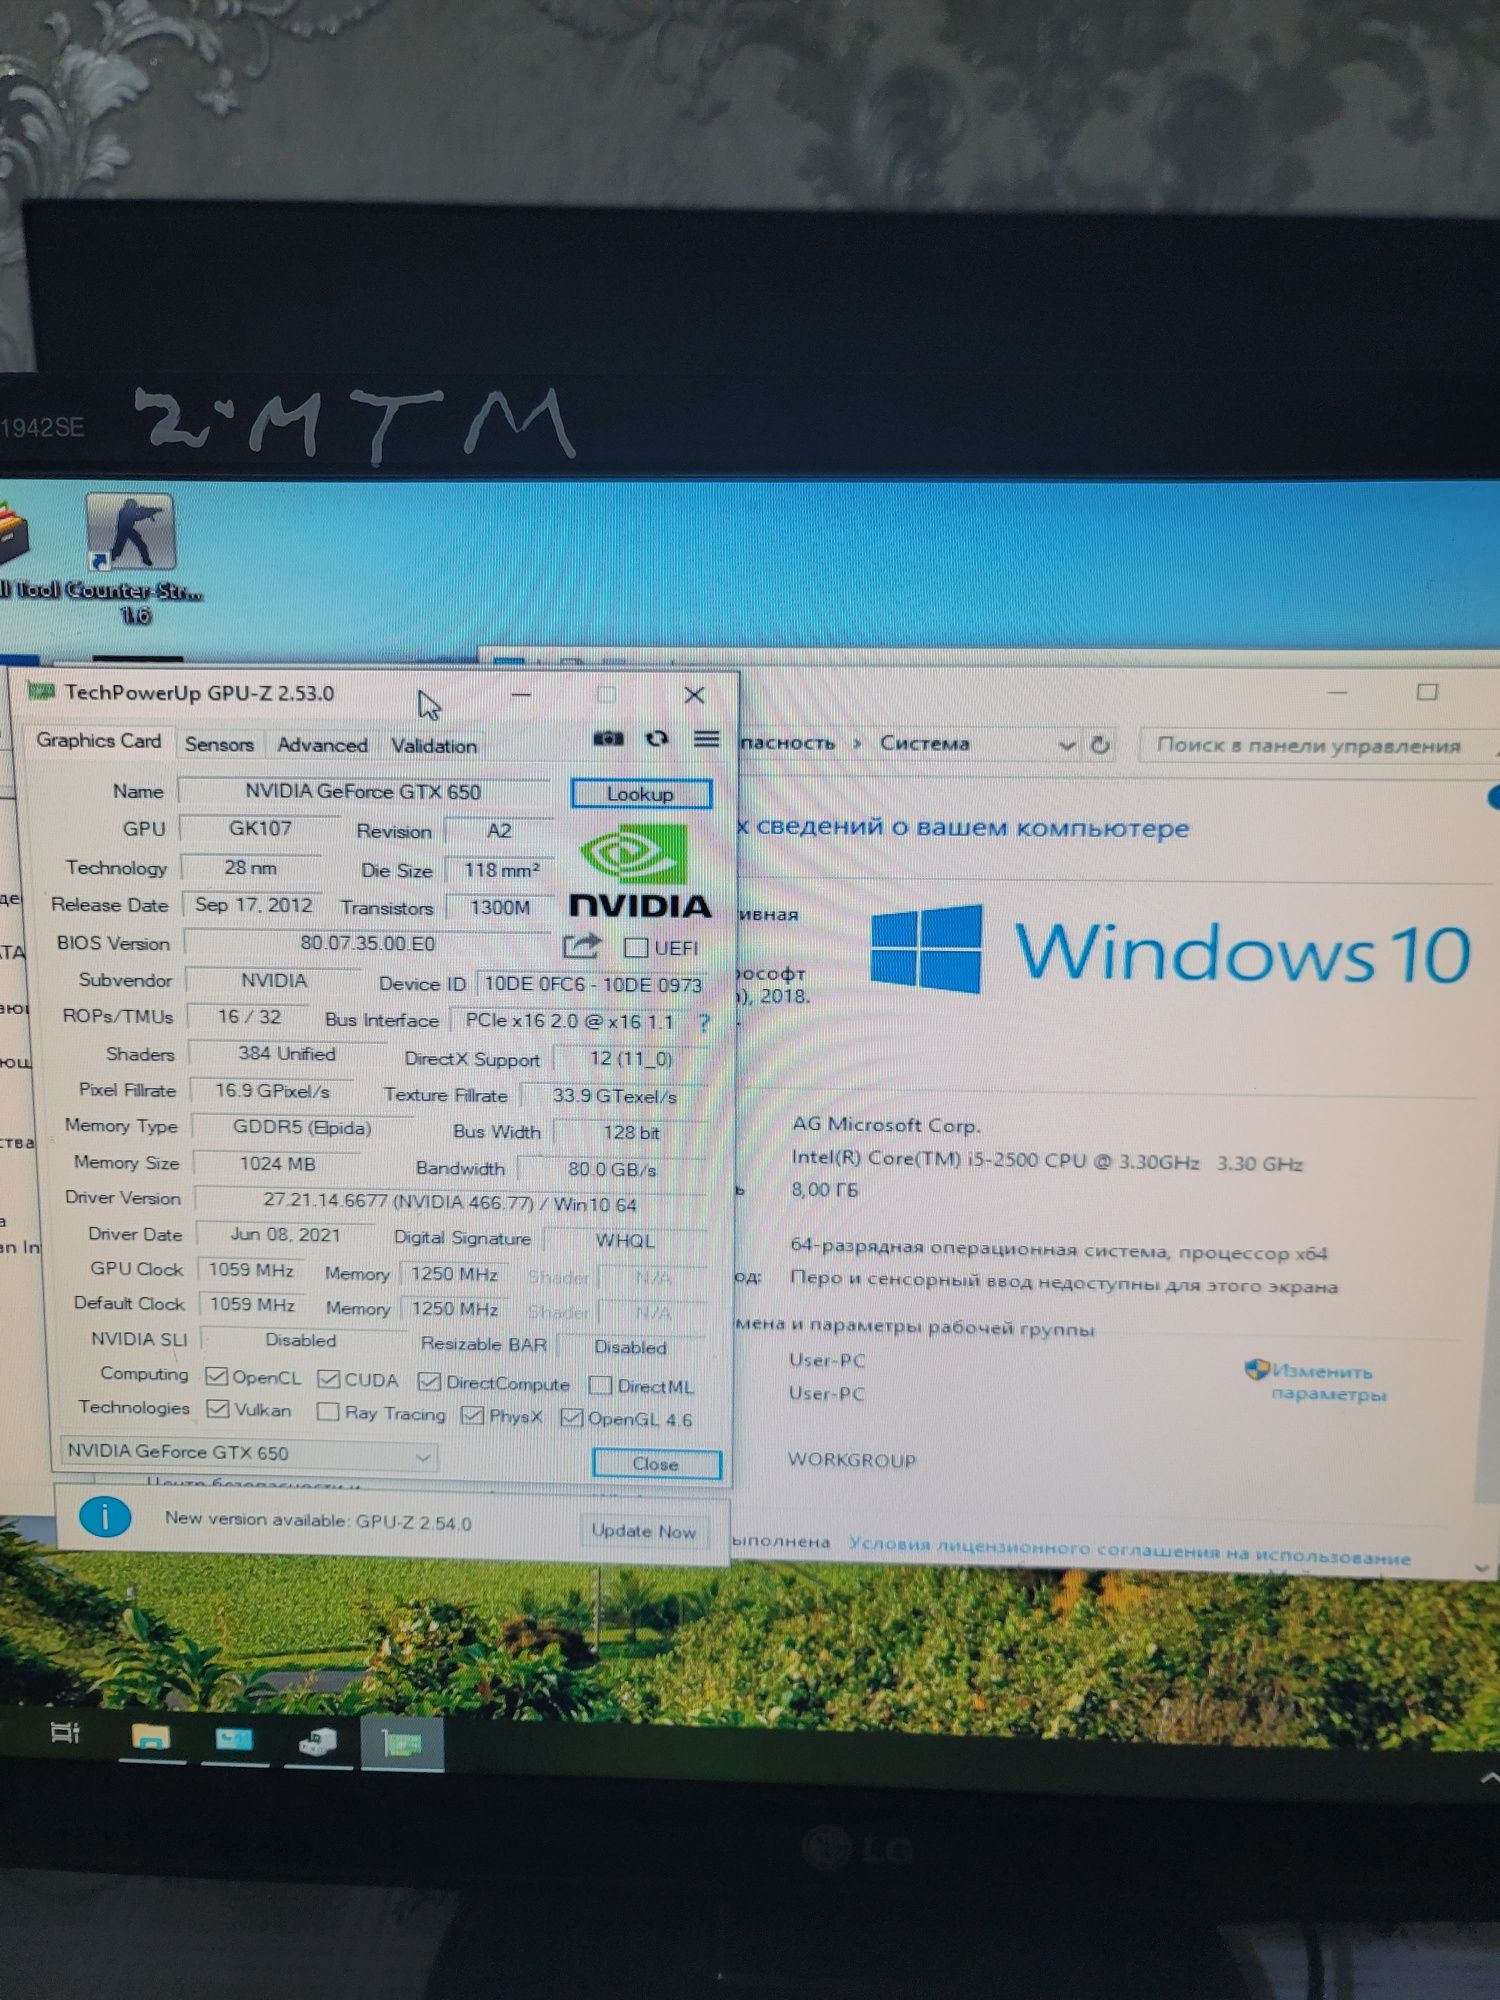This screenshot has height=2000, width=1500.
Task: Show hidden tray icons chevron
Action: pyautogui.click(x=1489, y=1778)
